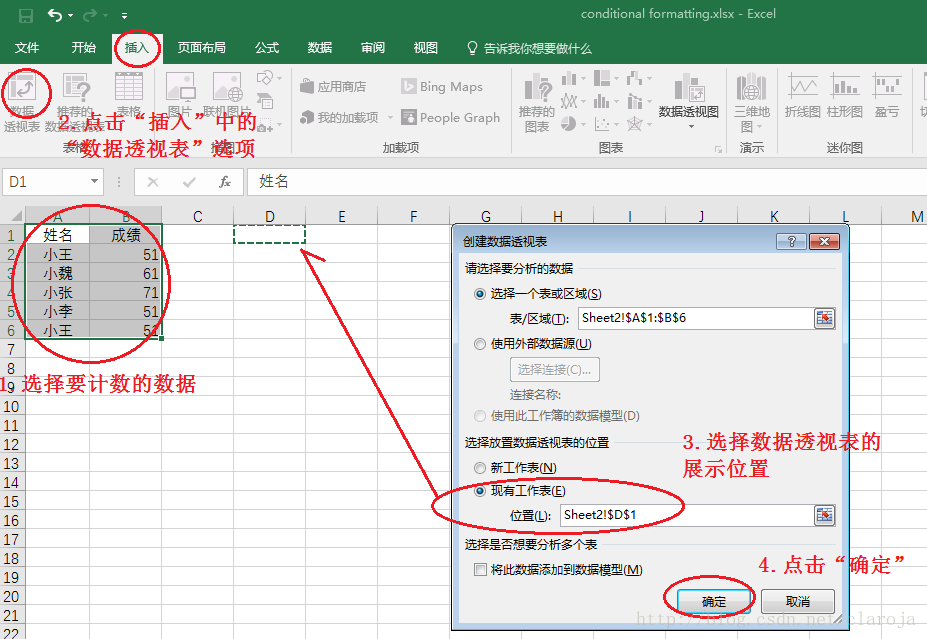Click the Pictures (图片) insert icon

click(180, 87)
